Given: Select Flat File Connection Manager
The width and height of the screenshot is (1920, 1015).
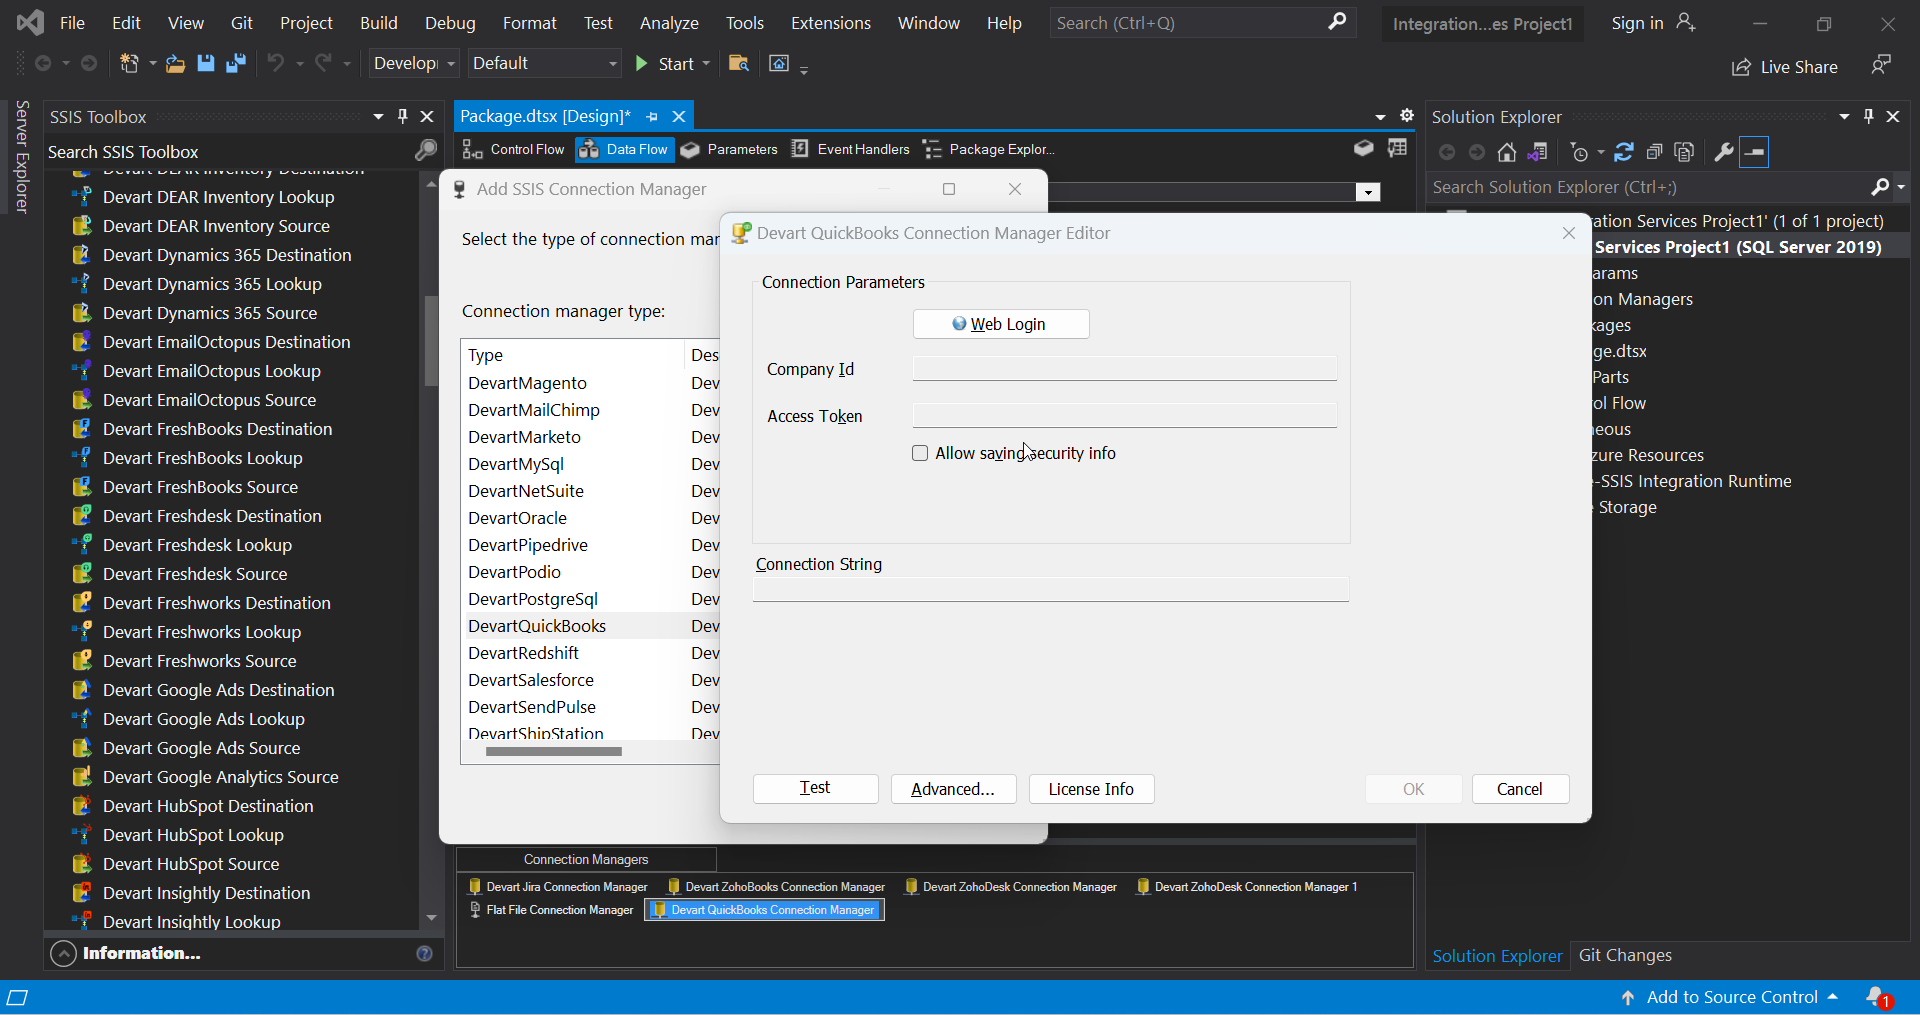Looking at the screenshot, I should (551, 910).
